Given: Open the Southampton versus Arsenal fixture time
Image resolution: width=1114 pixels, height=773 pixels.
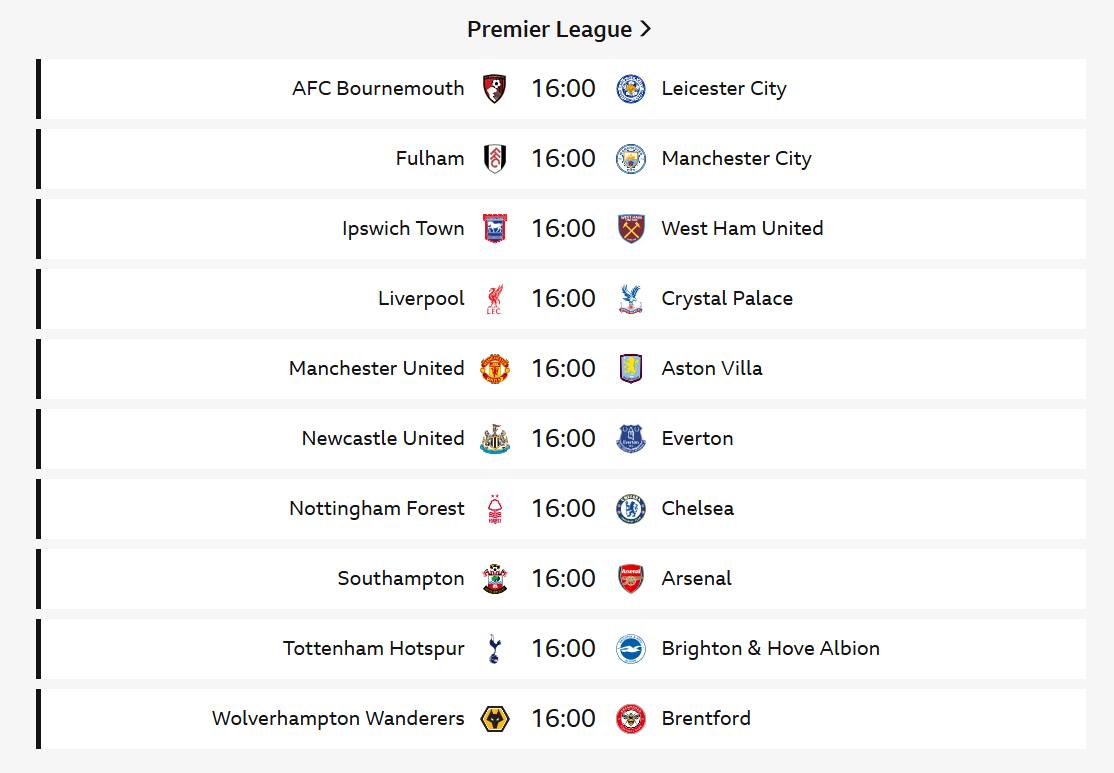Looking at the screenshot, I should 563,578.
